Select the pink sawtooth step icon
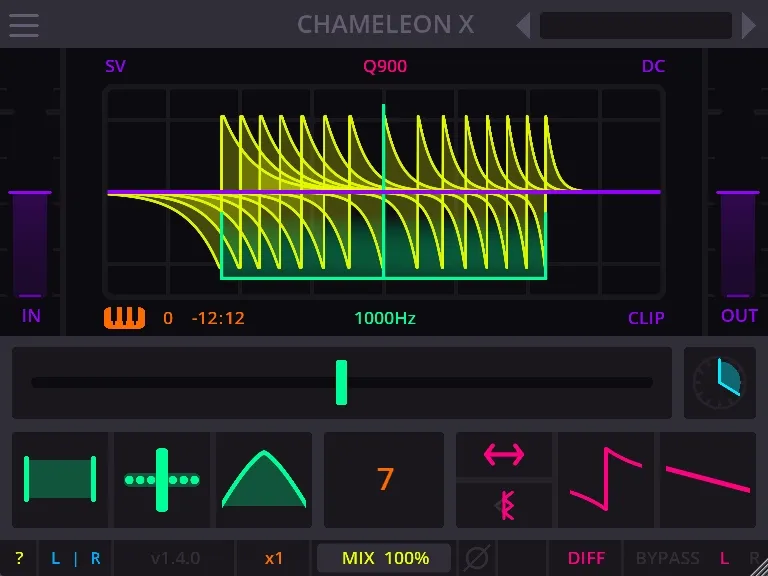The height and width of the screenshot is (576, 768). pos(606,480)
